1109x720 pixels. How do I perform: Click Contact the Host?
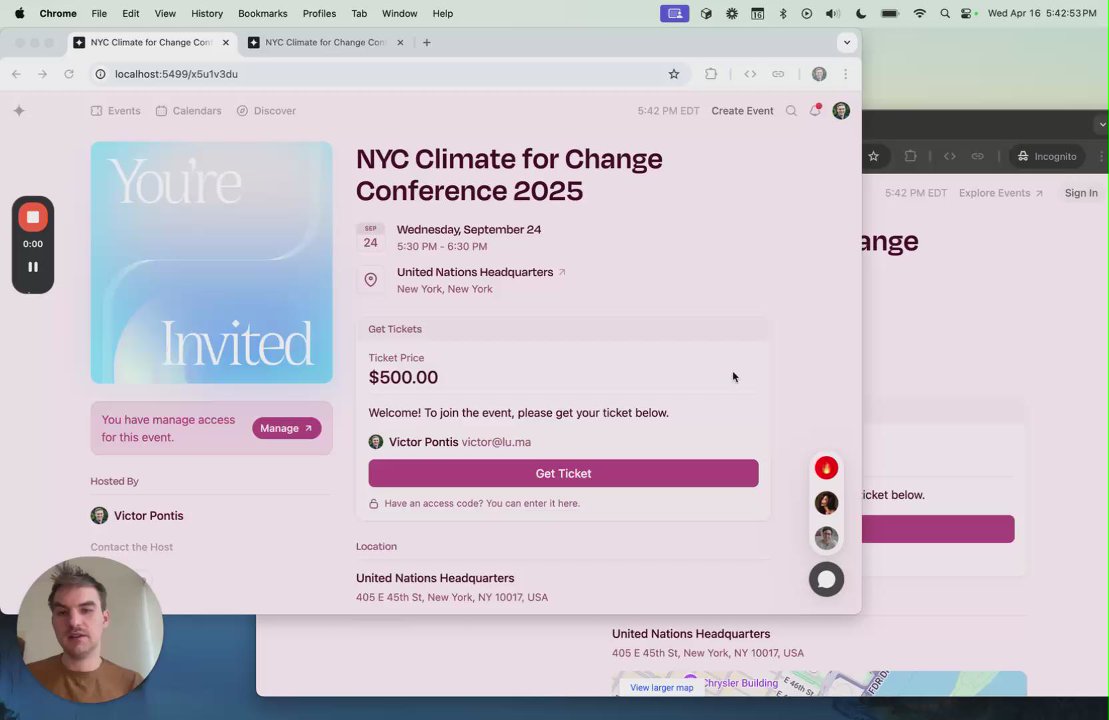(x=132, y=547)
